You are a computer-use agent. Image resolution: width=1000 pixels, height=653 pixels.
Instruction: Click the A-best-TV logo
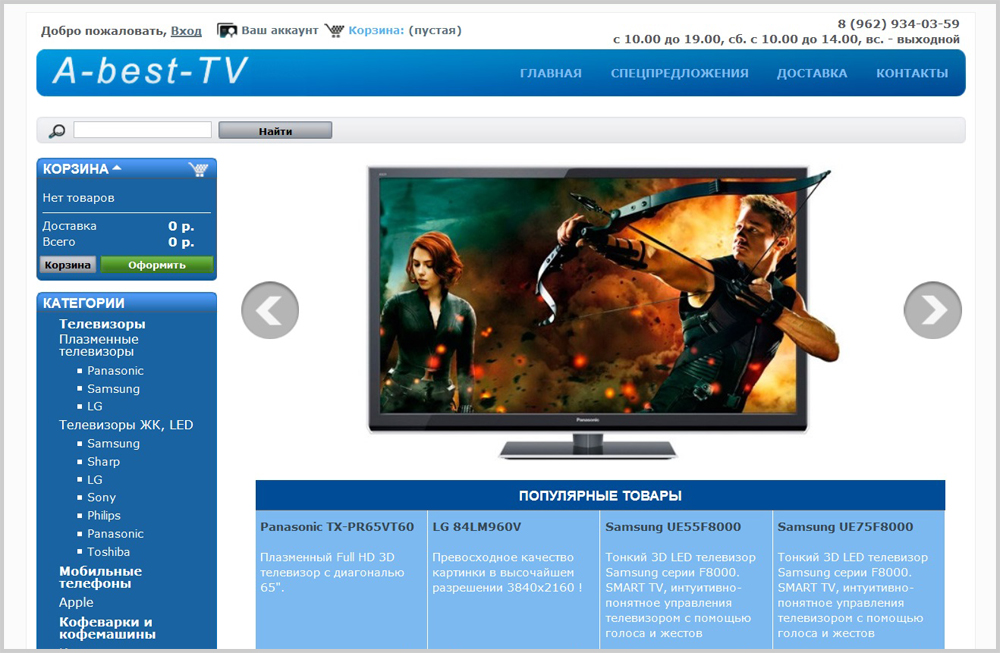tap(150, 71)
